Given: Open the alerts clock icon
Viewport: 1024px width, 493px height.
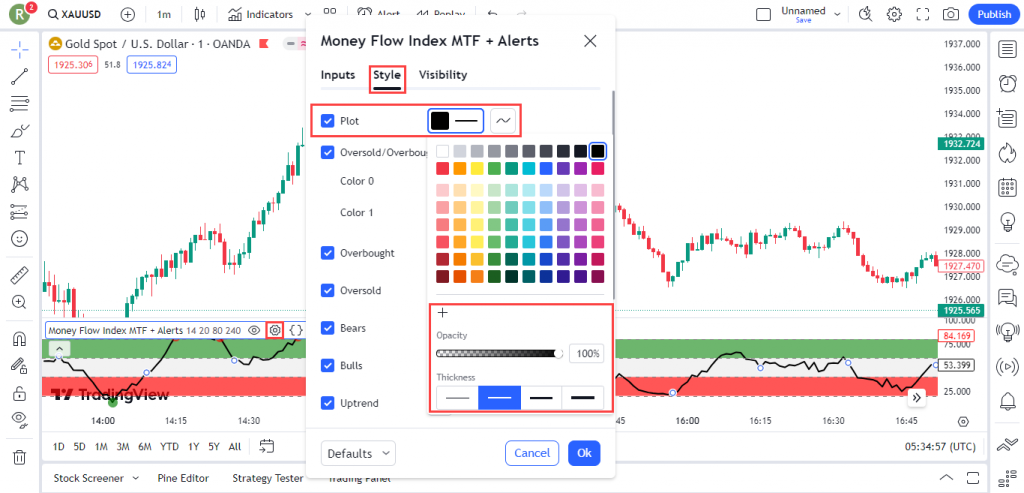Looking at the screenshot, I should tap(1007, 84).
